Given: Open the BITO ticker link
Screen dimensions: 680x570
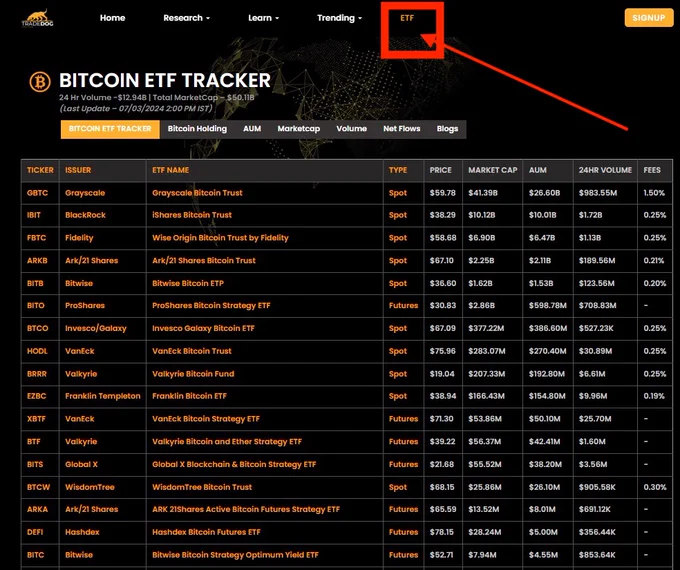Looking at the screenshot, I should tap(36, 305).
